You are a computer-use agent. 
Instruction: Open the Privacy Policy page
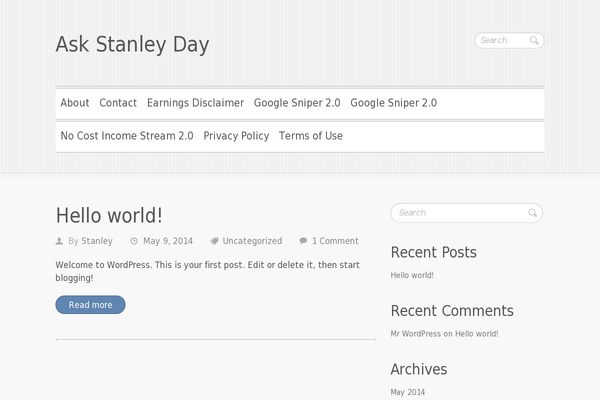tap(236, 136)
